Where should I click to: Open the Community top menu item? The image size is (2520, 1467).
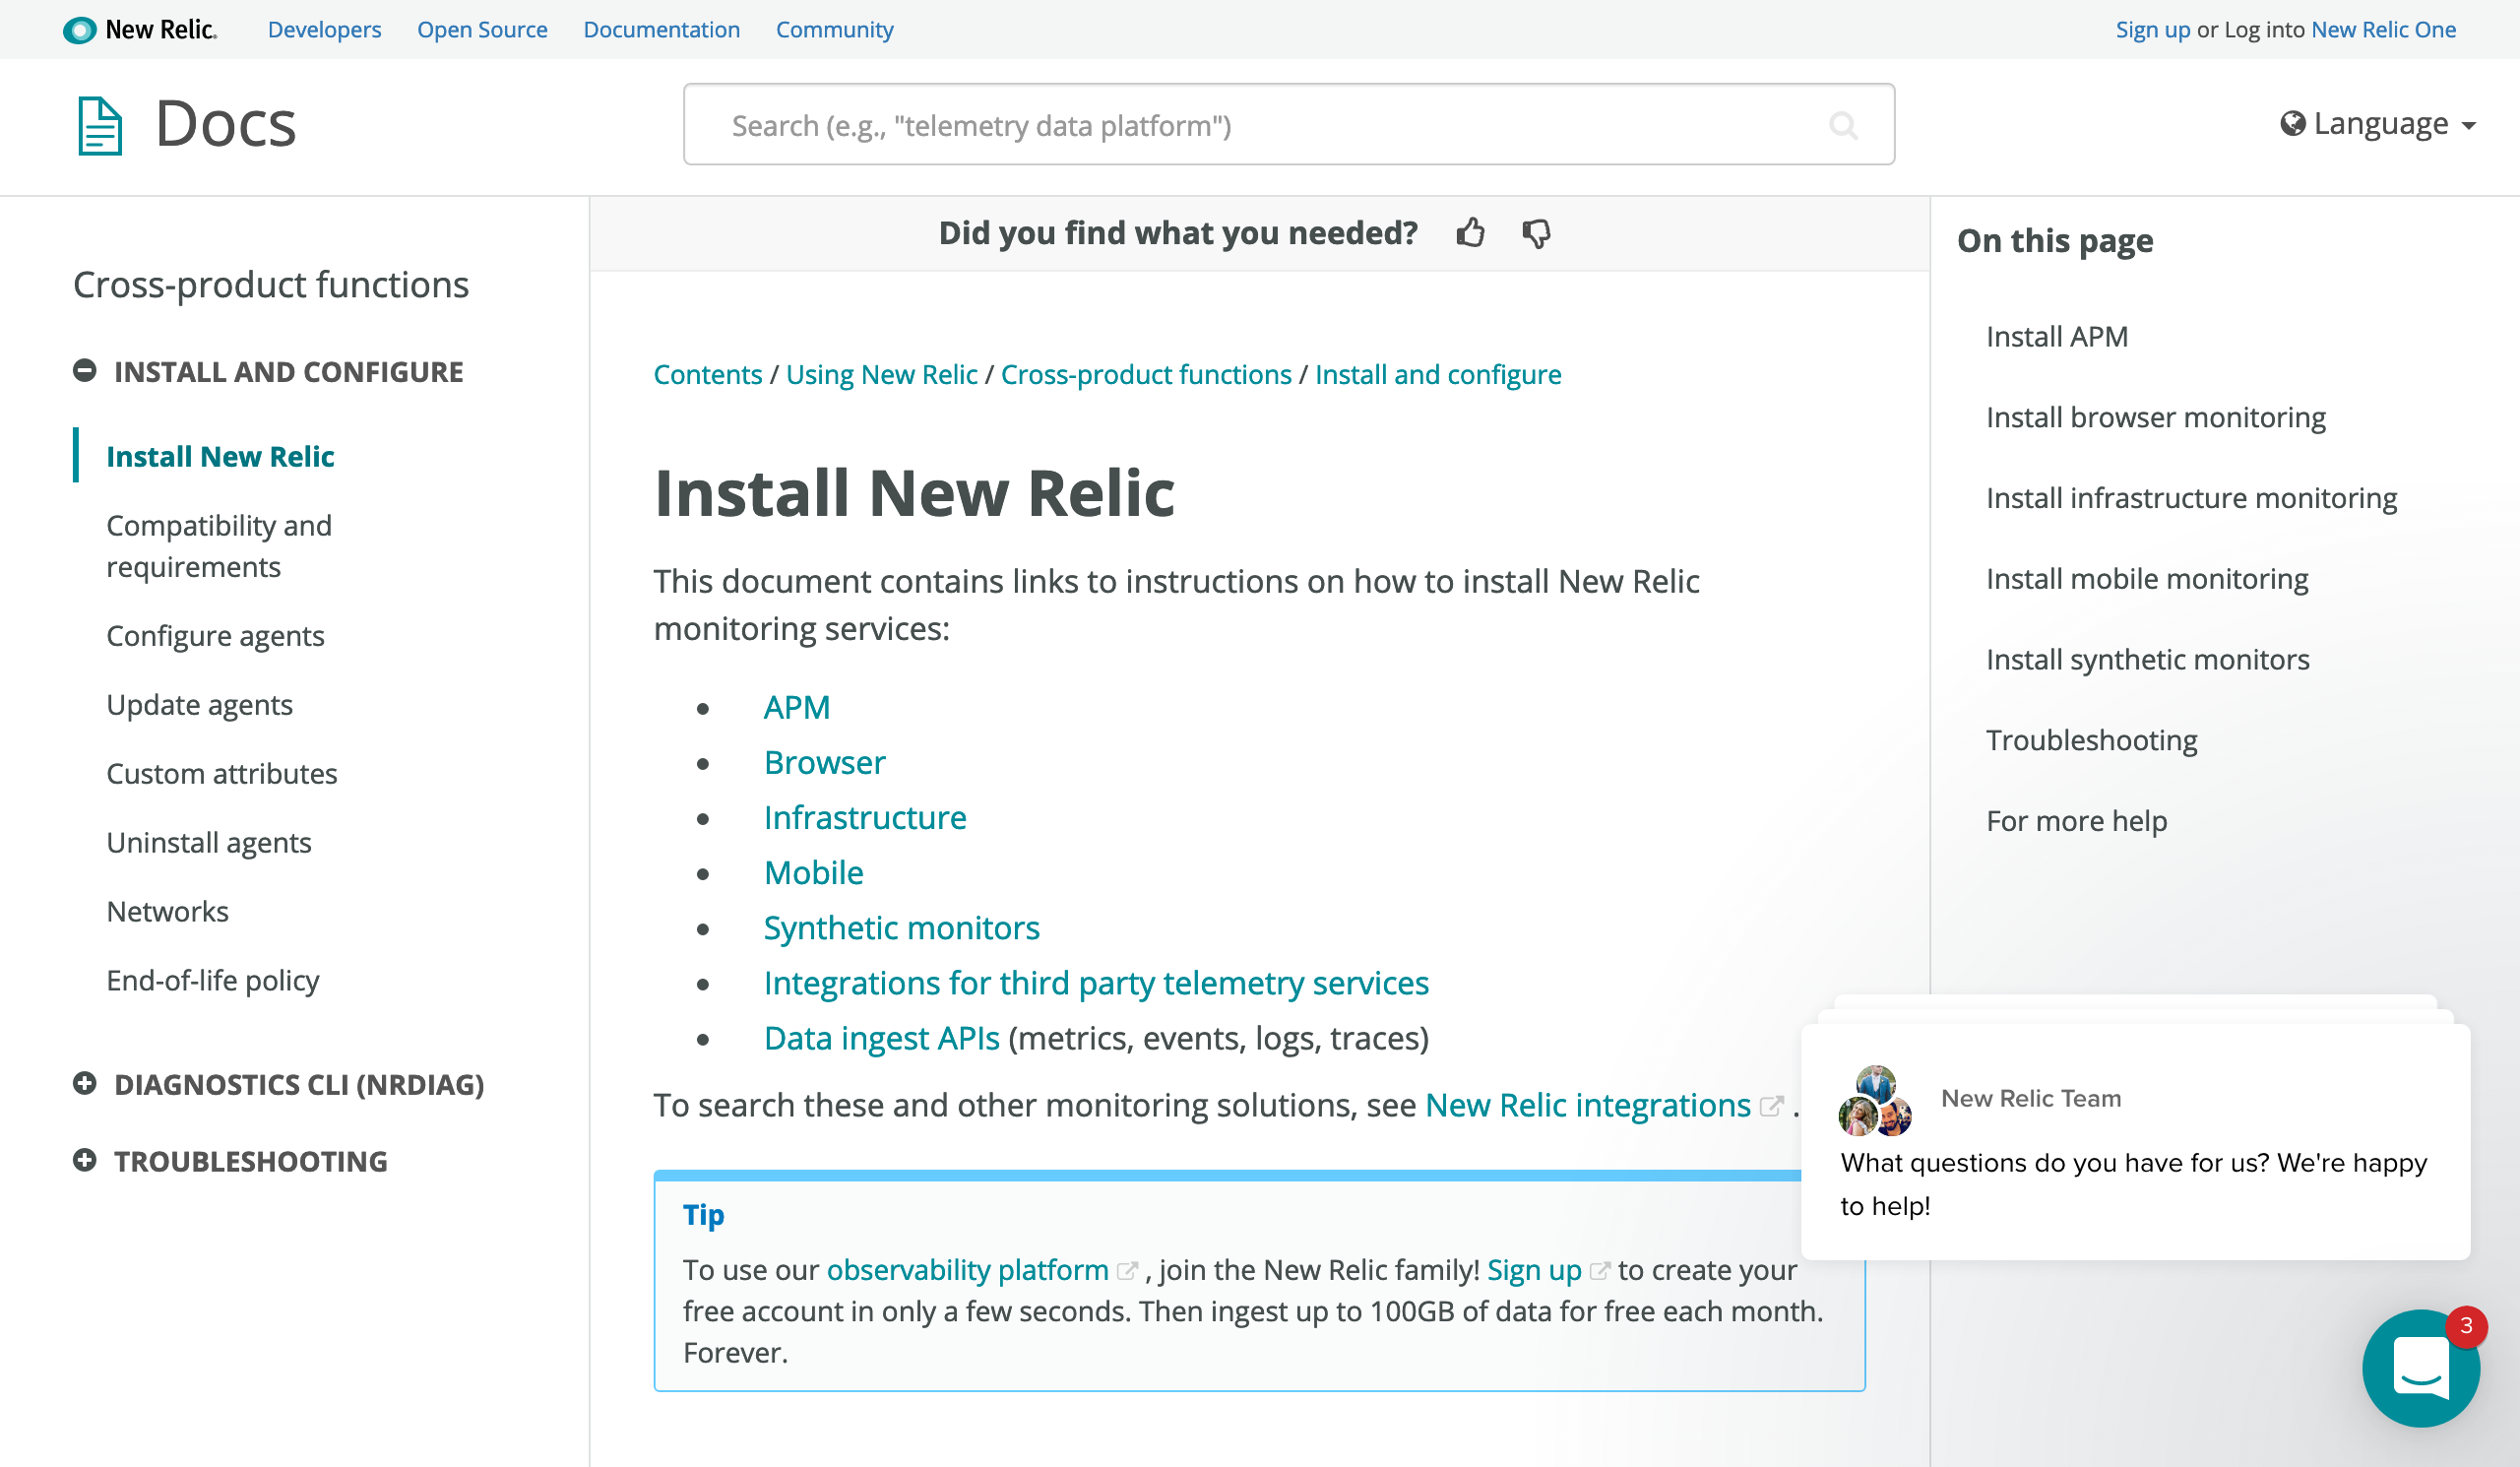(x=834, y=30)
